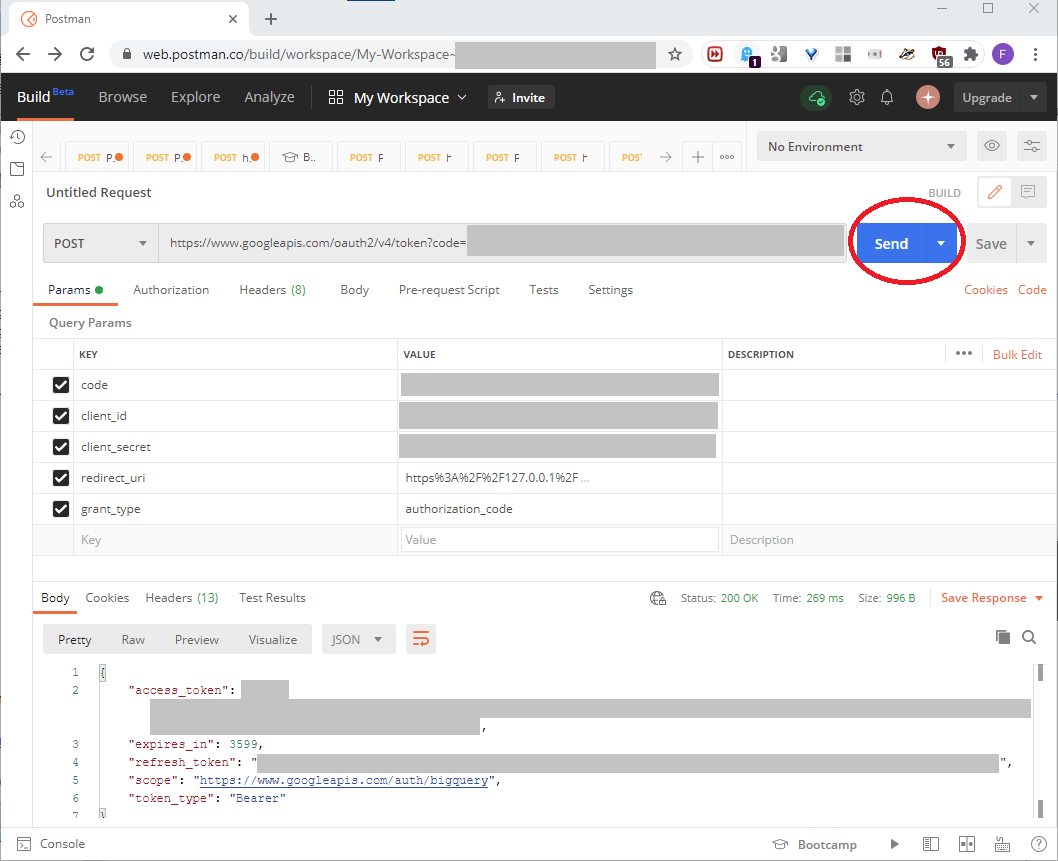The width and height of the screenshot is (1058, 861).
Task: Uncheck the client_id parameter checkbox
Action: 61,416
